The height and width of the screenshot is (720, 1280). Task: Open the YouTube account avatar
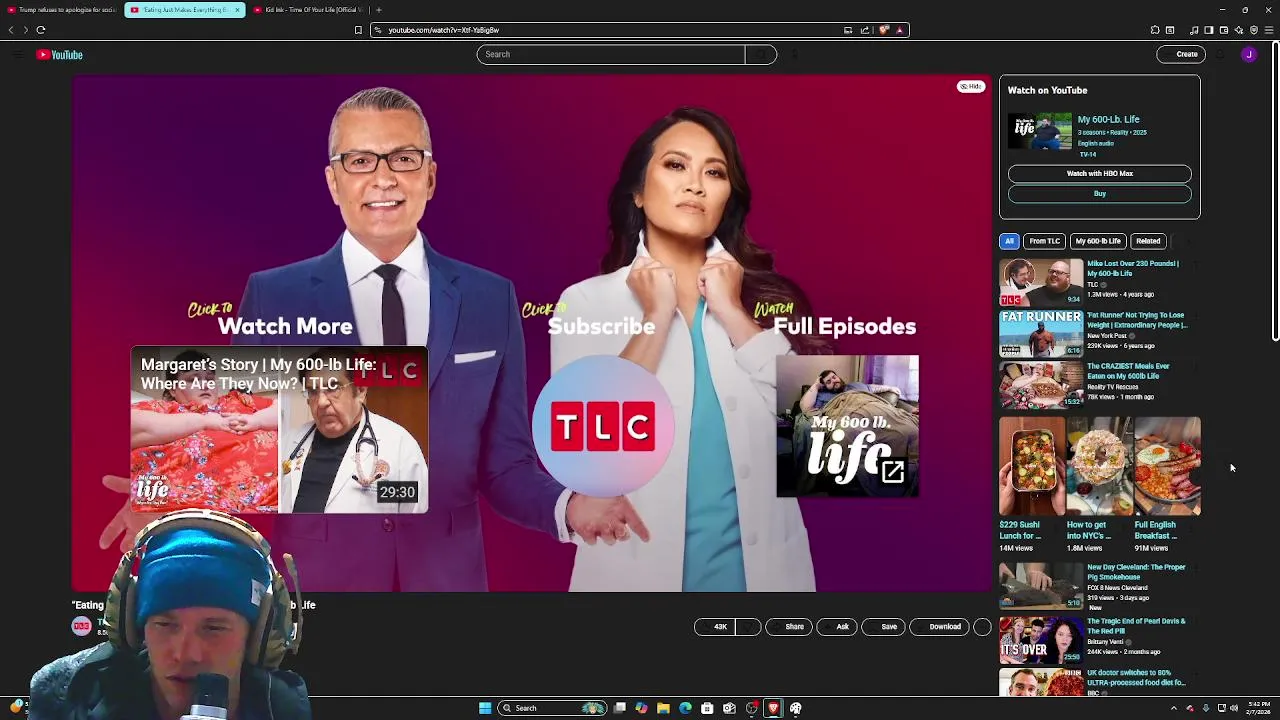coord(1249,55)
